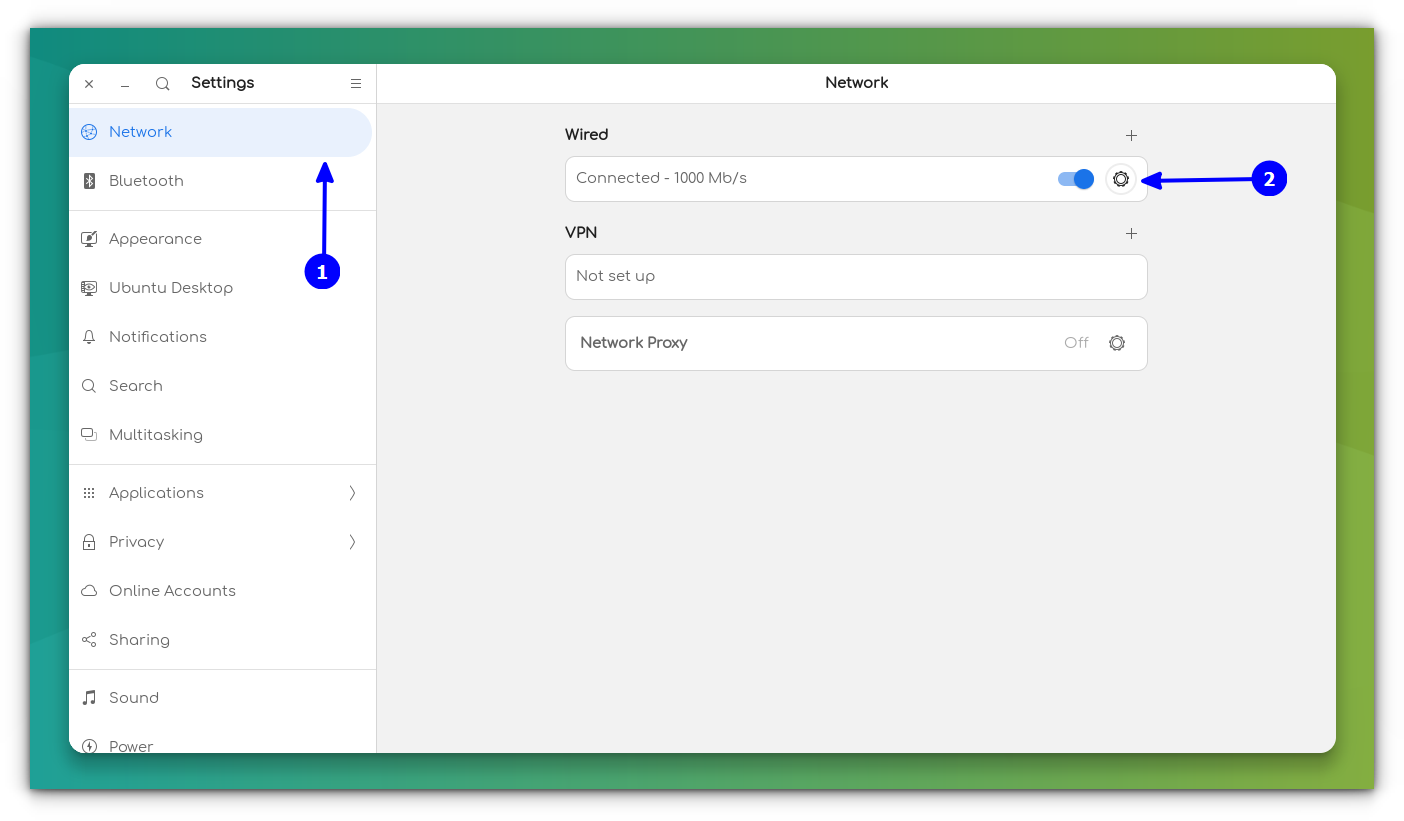Close the Settings window
This screenshot has height=821, width=1404.
pos(89,84)
